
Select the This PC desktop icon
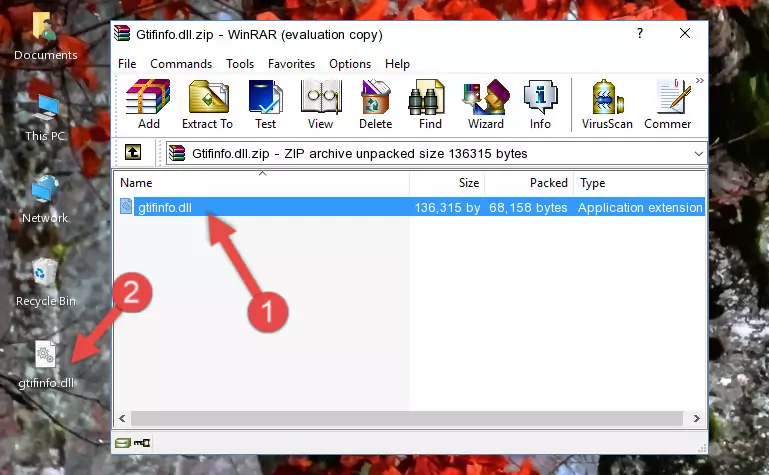coord(45,118)
